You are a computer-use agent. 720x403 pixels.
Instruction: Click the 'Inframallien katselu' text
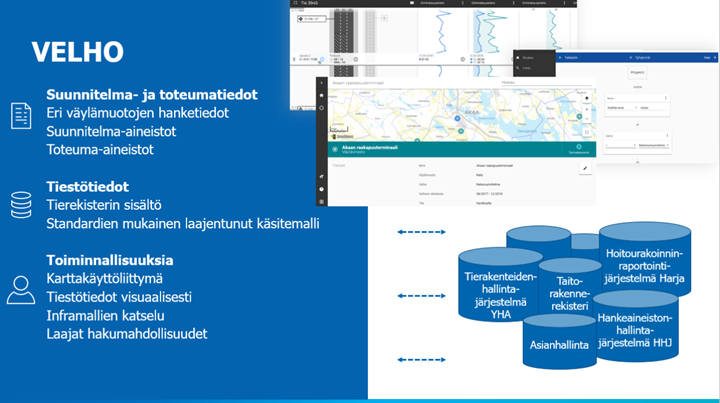105,315
